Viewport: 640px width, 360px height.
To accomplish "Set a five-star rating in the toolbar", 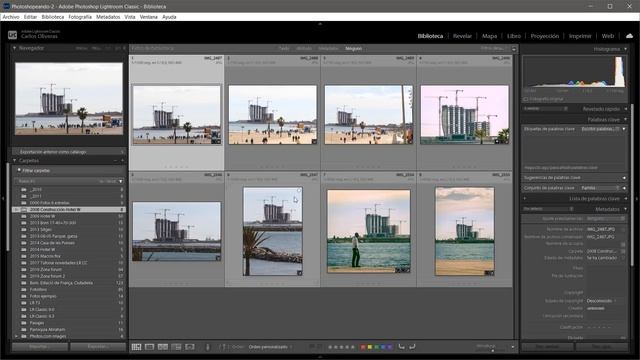I will tap(353, 347).
